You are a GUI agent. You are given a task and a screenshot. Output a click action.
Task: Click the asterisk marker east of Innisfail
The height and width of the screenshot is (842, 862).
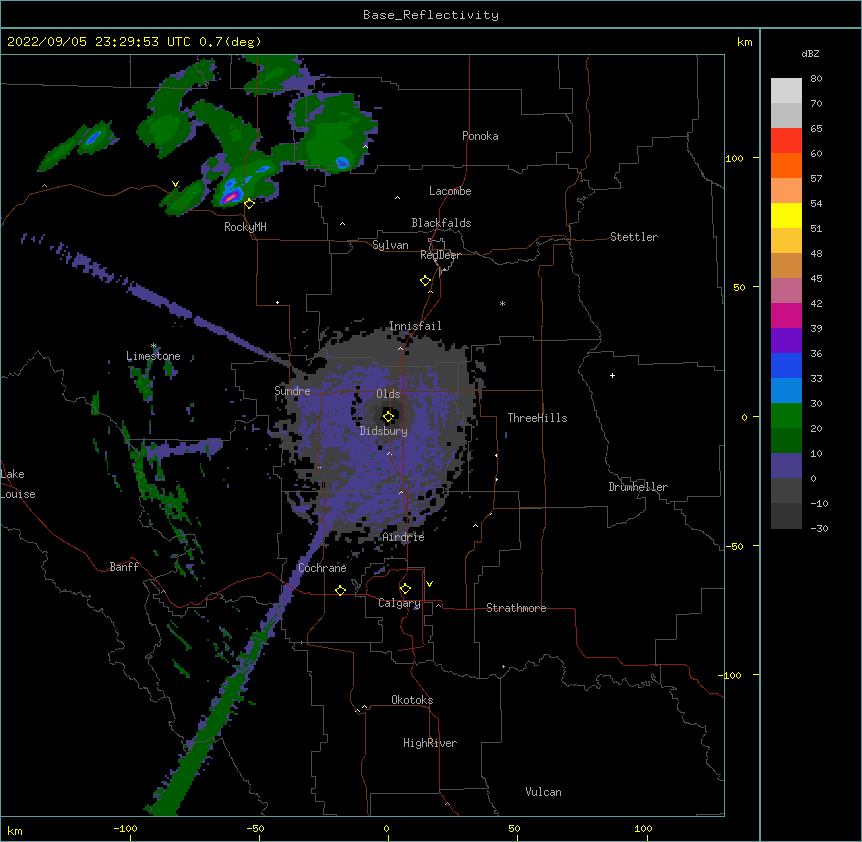[502, 304]
